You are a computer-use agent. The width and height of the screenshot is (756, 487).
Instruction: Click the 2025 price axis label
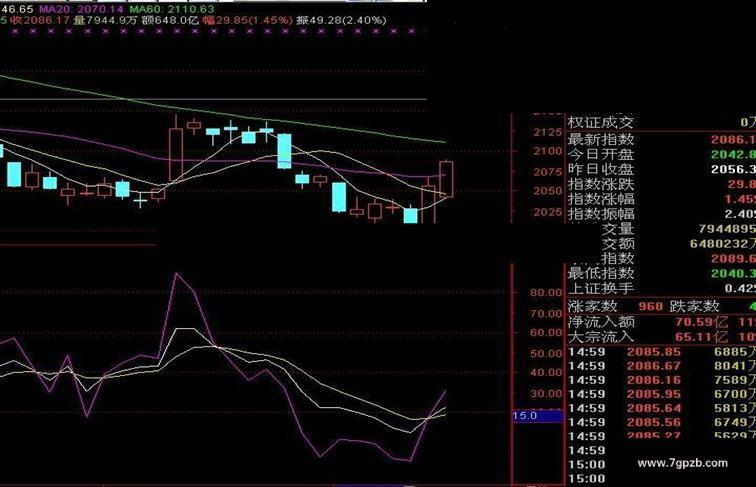click(548, 212)
